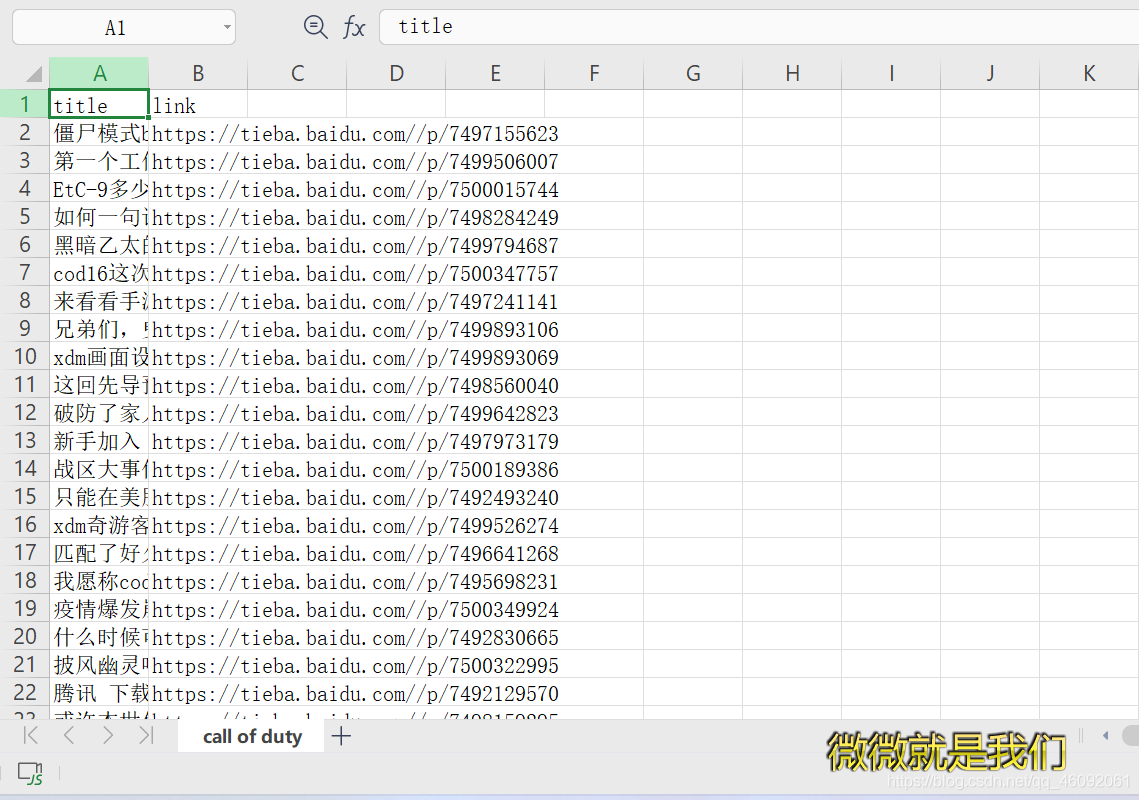Click the link ending 7496641268
Screen dimensions: 1139x800
tap(355, 553)
